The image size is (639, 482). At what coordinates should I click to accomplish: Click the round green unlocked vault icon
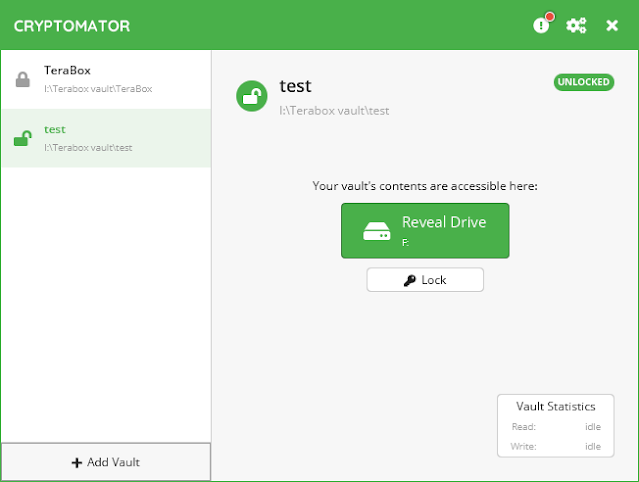click(x=252, y=96)
